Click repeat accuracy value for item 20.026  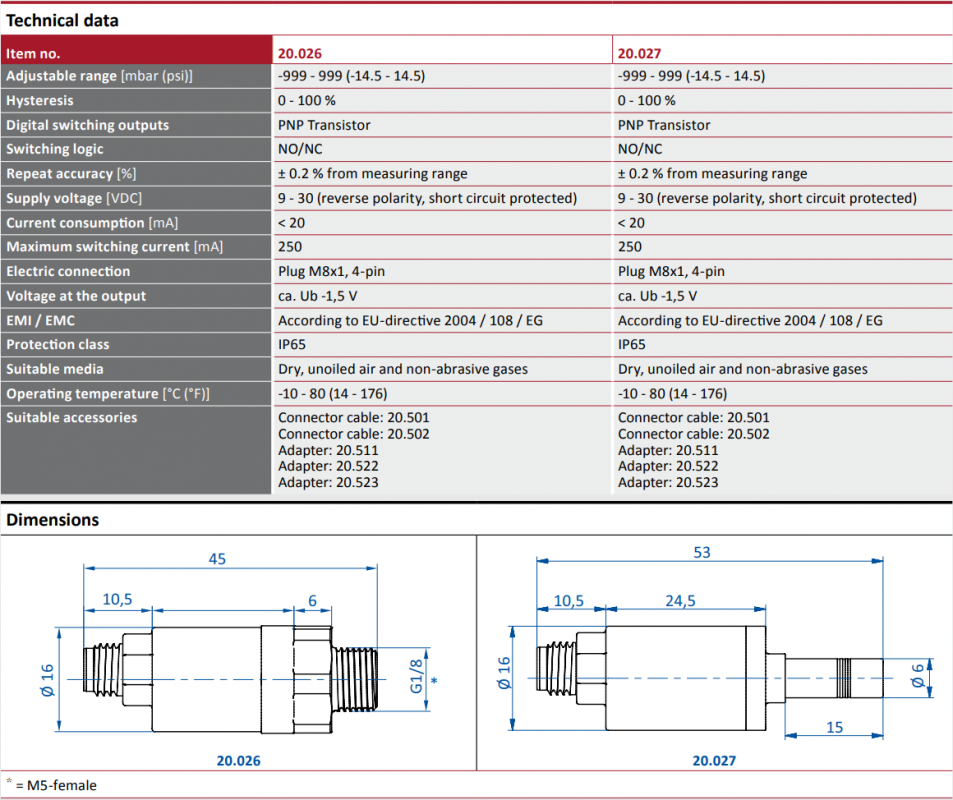tap(373, 174)
